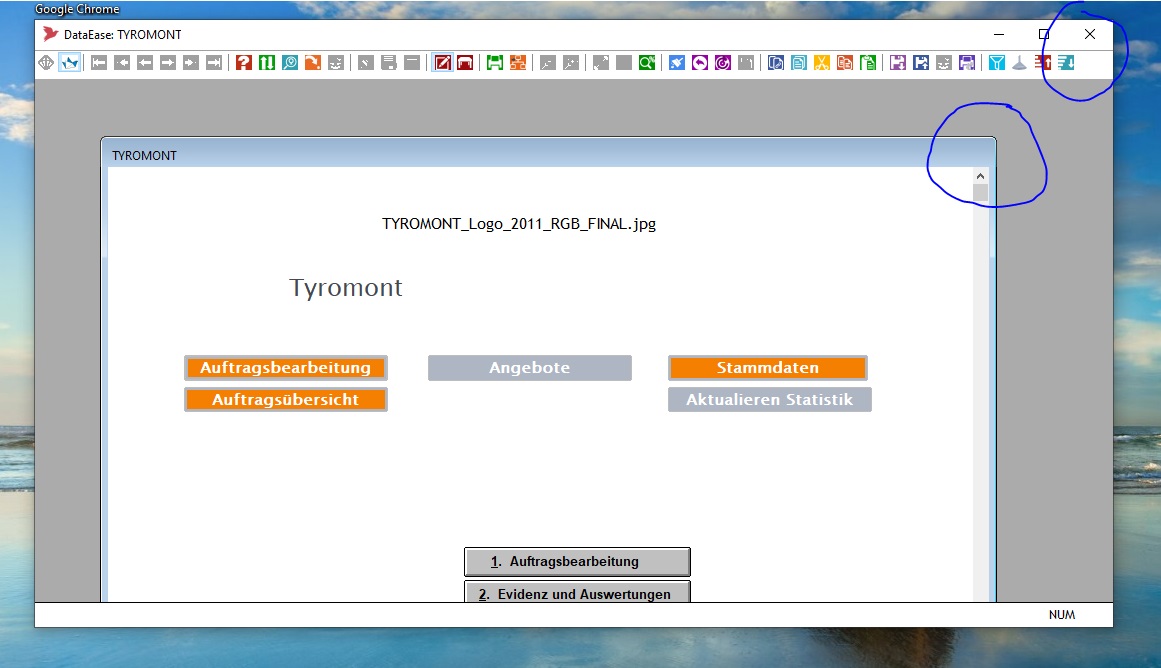The image size is (1161, 668).
Task: Click the form scrollbar up arrow
Action: click(980, 176)
